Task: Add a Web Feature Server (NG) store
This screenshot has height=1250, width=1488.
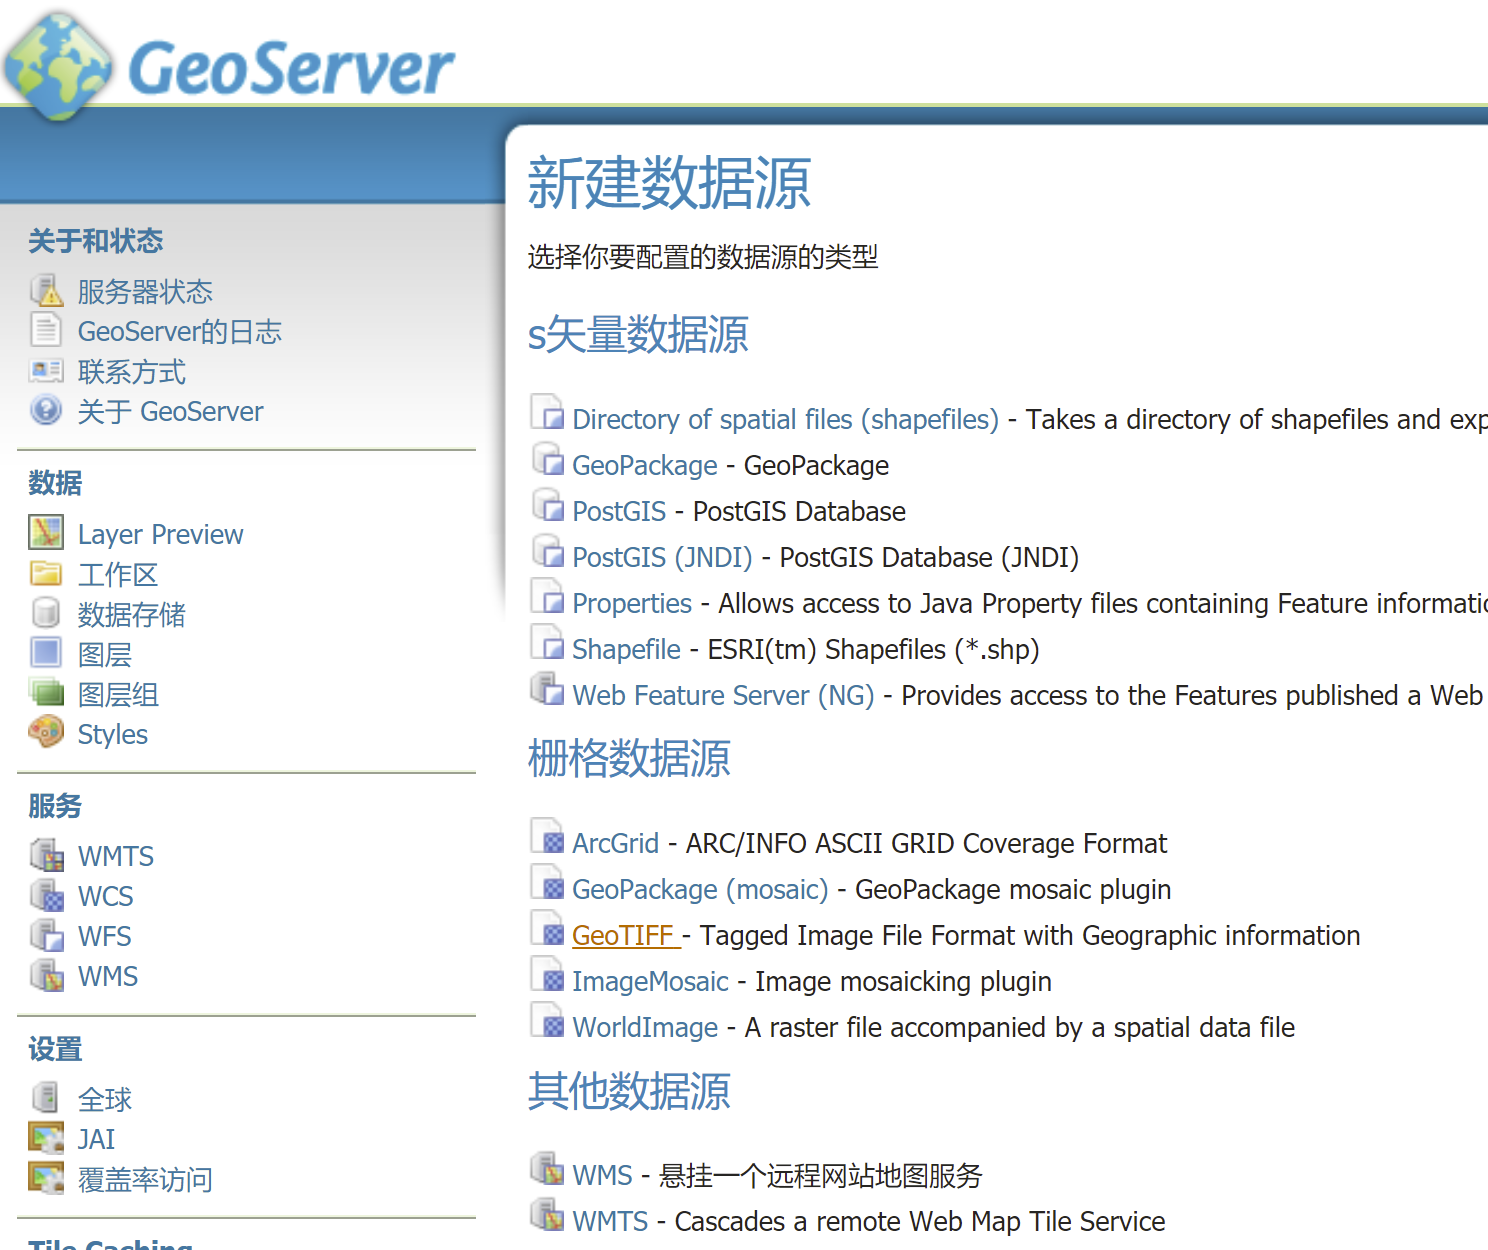Action: 723,696
